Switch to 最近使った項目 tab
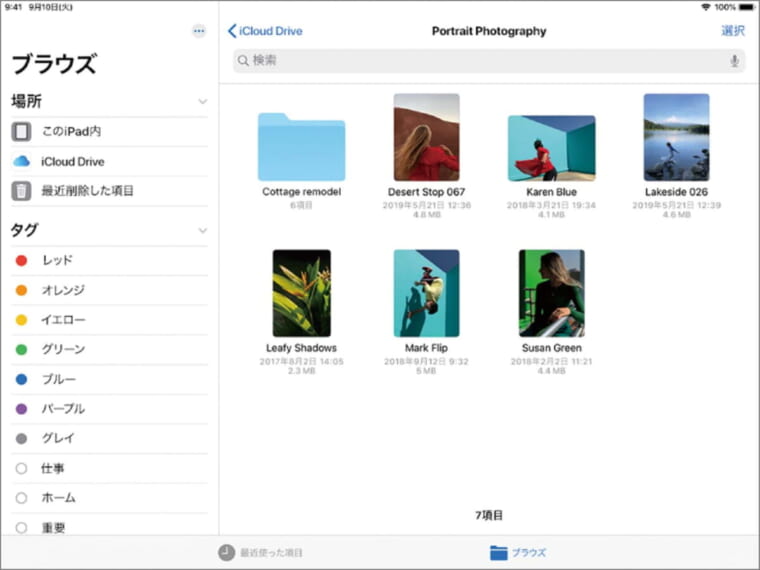The height and width of the screenshot is (570, 760). coord(260,552)
